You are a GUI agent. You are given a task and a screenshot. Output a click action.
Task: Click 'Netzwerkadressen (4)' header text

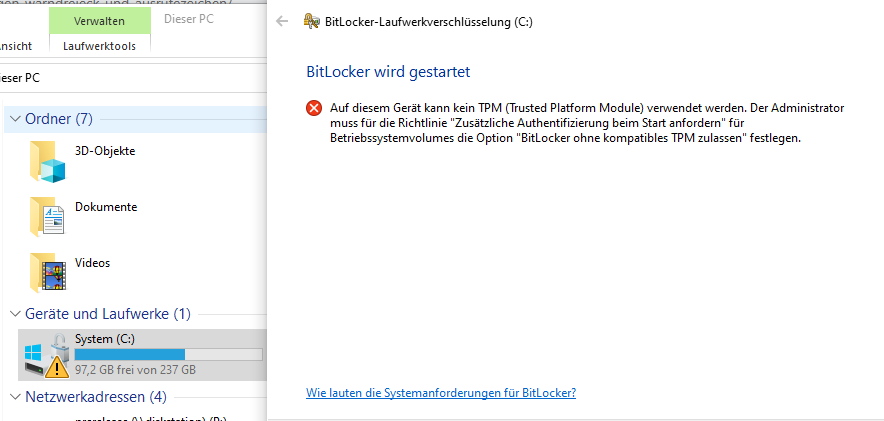click(x=96, y=397)
